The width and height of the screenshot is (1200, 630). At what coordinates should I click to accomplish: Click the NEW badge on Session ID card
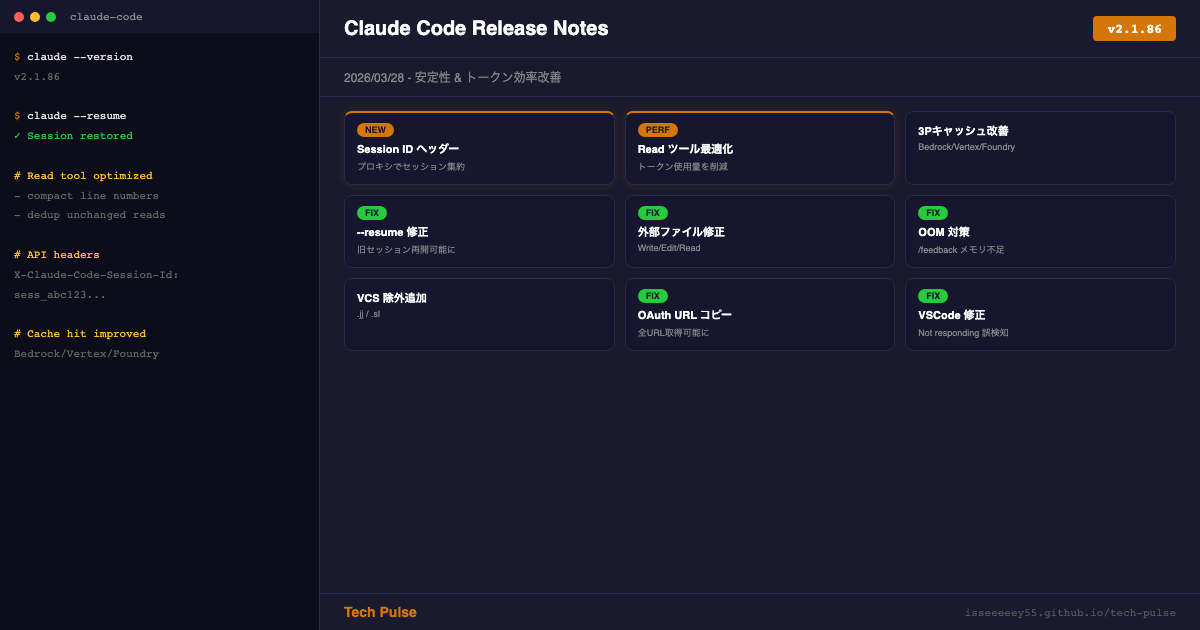[x=375, y=130]
